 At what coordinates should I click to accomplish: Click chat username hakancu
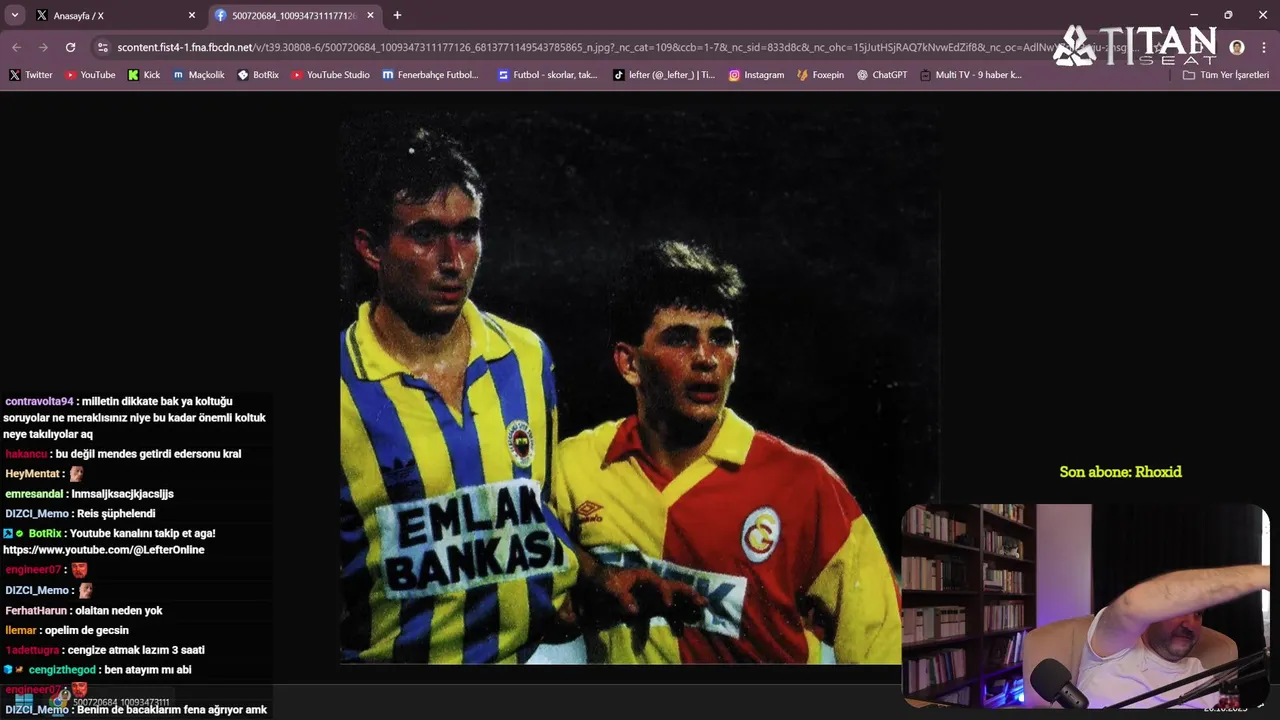[26, 454]
